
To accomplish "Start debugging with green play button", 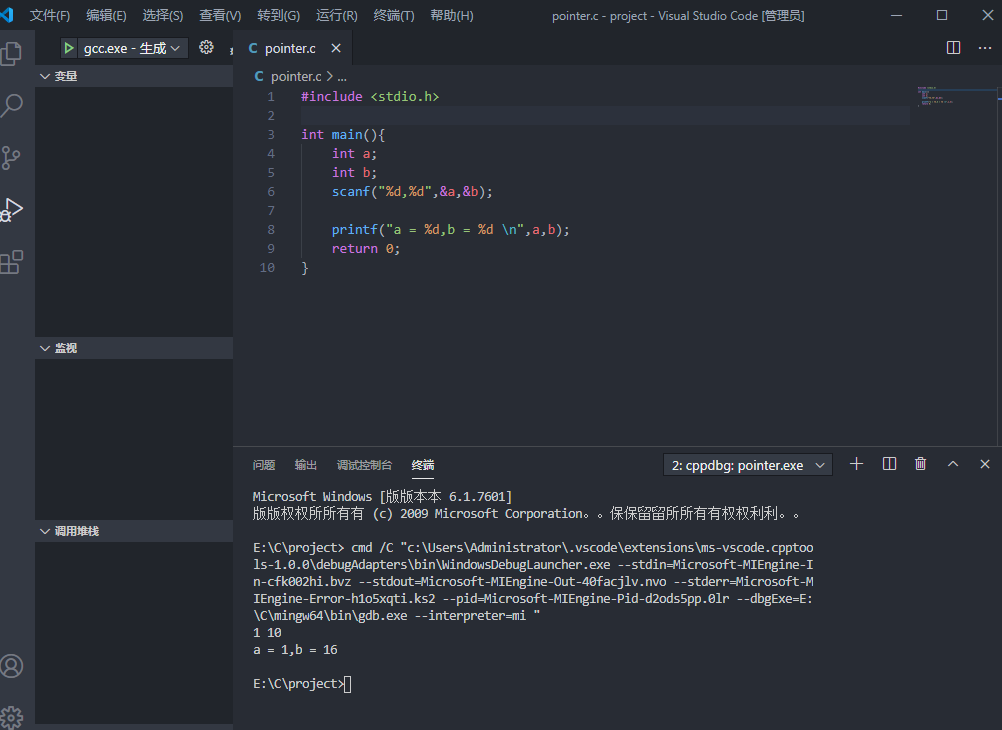I will click(x=69, y=48).
